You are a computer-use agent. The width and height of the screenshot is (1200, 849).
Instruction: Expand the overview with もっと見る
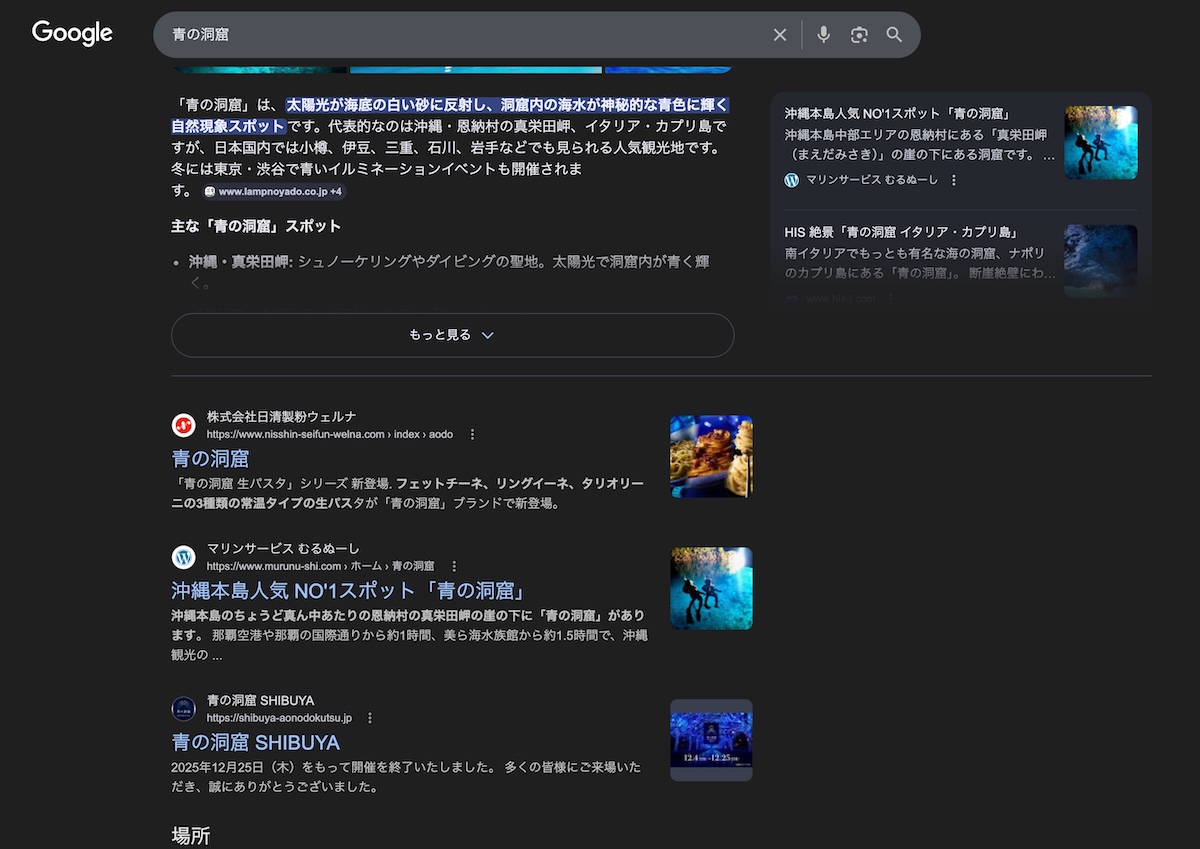tap(452, 335)
